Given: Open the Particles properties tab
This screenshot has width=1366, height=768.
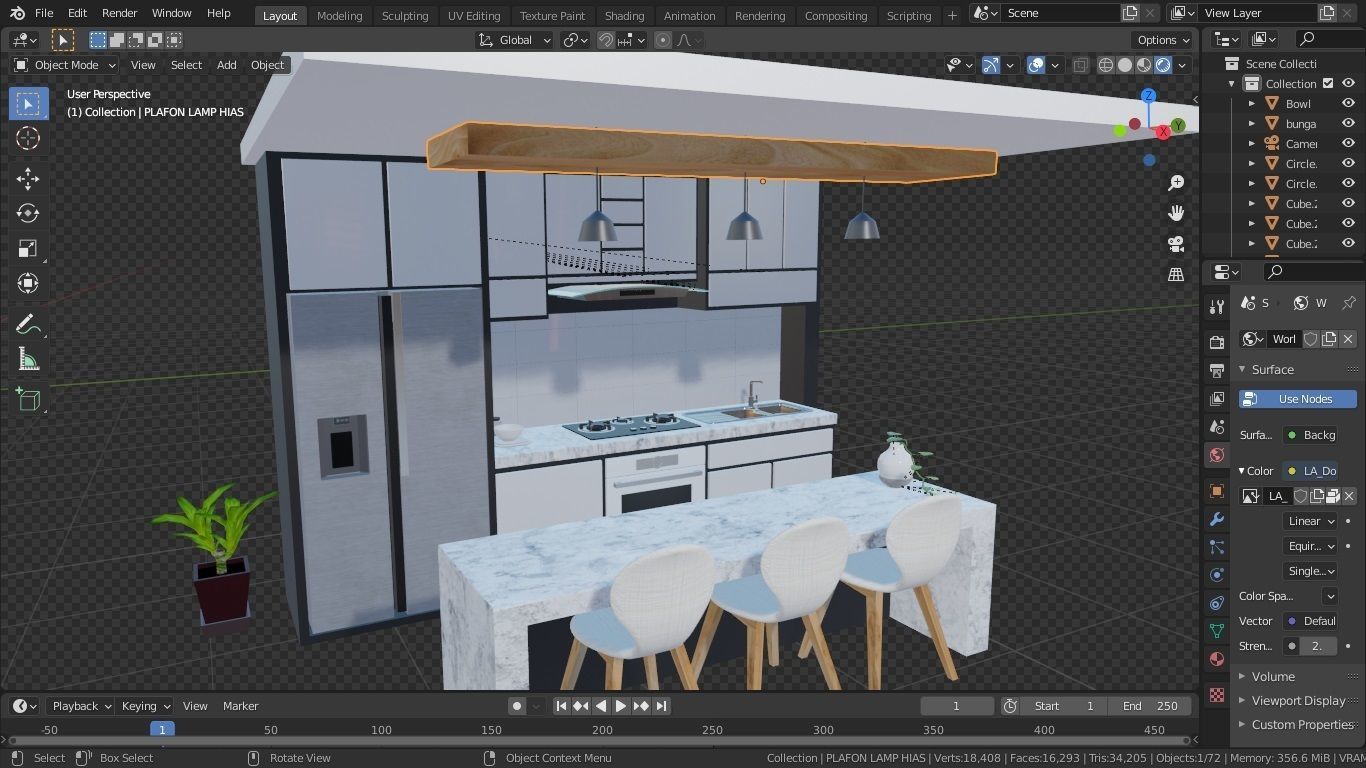Looking at the screenshot, I should tap(1217, 547).
